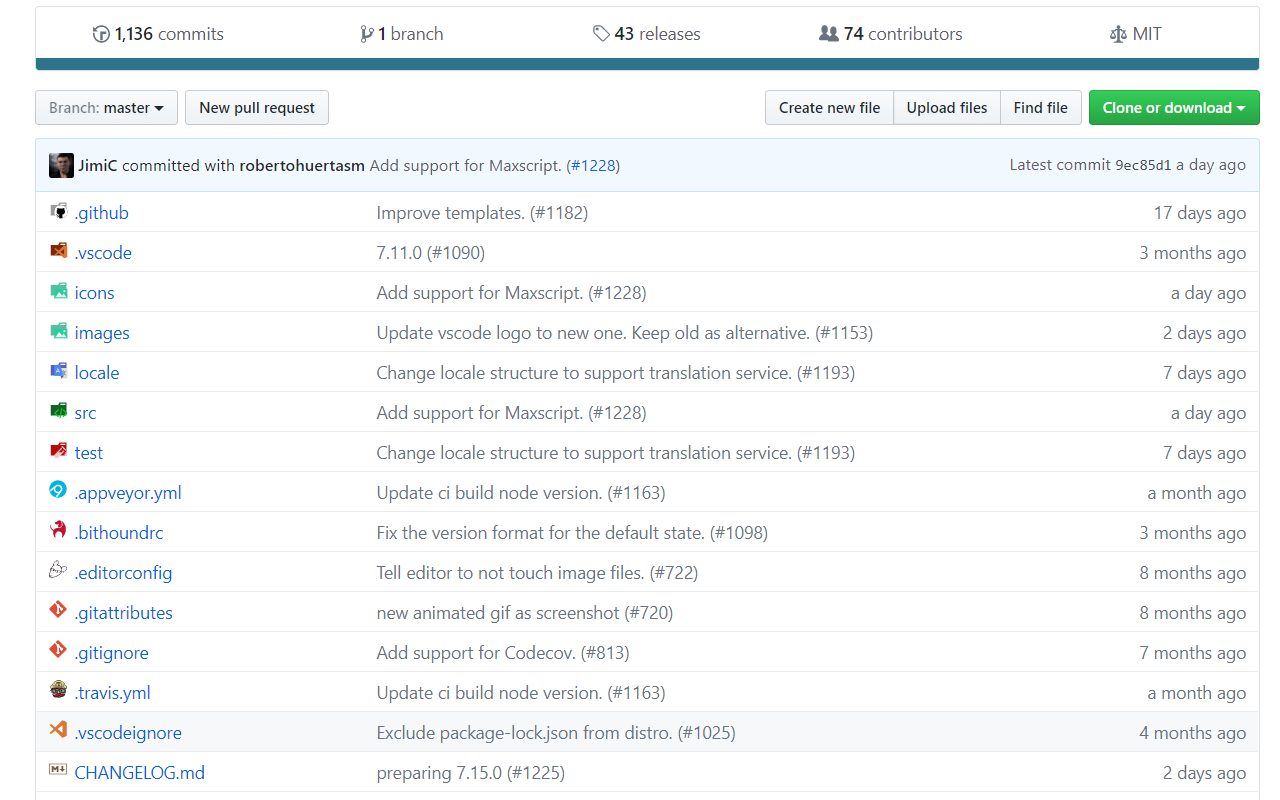Open the .appveyor.yml file
The height and width of the screenshot is (800, 1280).
(128, 493)
